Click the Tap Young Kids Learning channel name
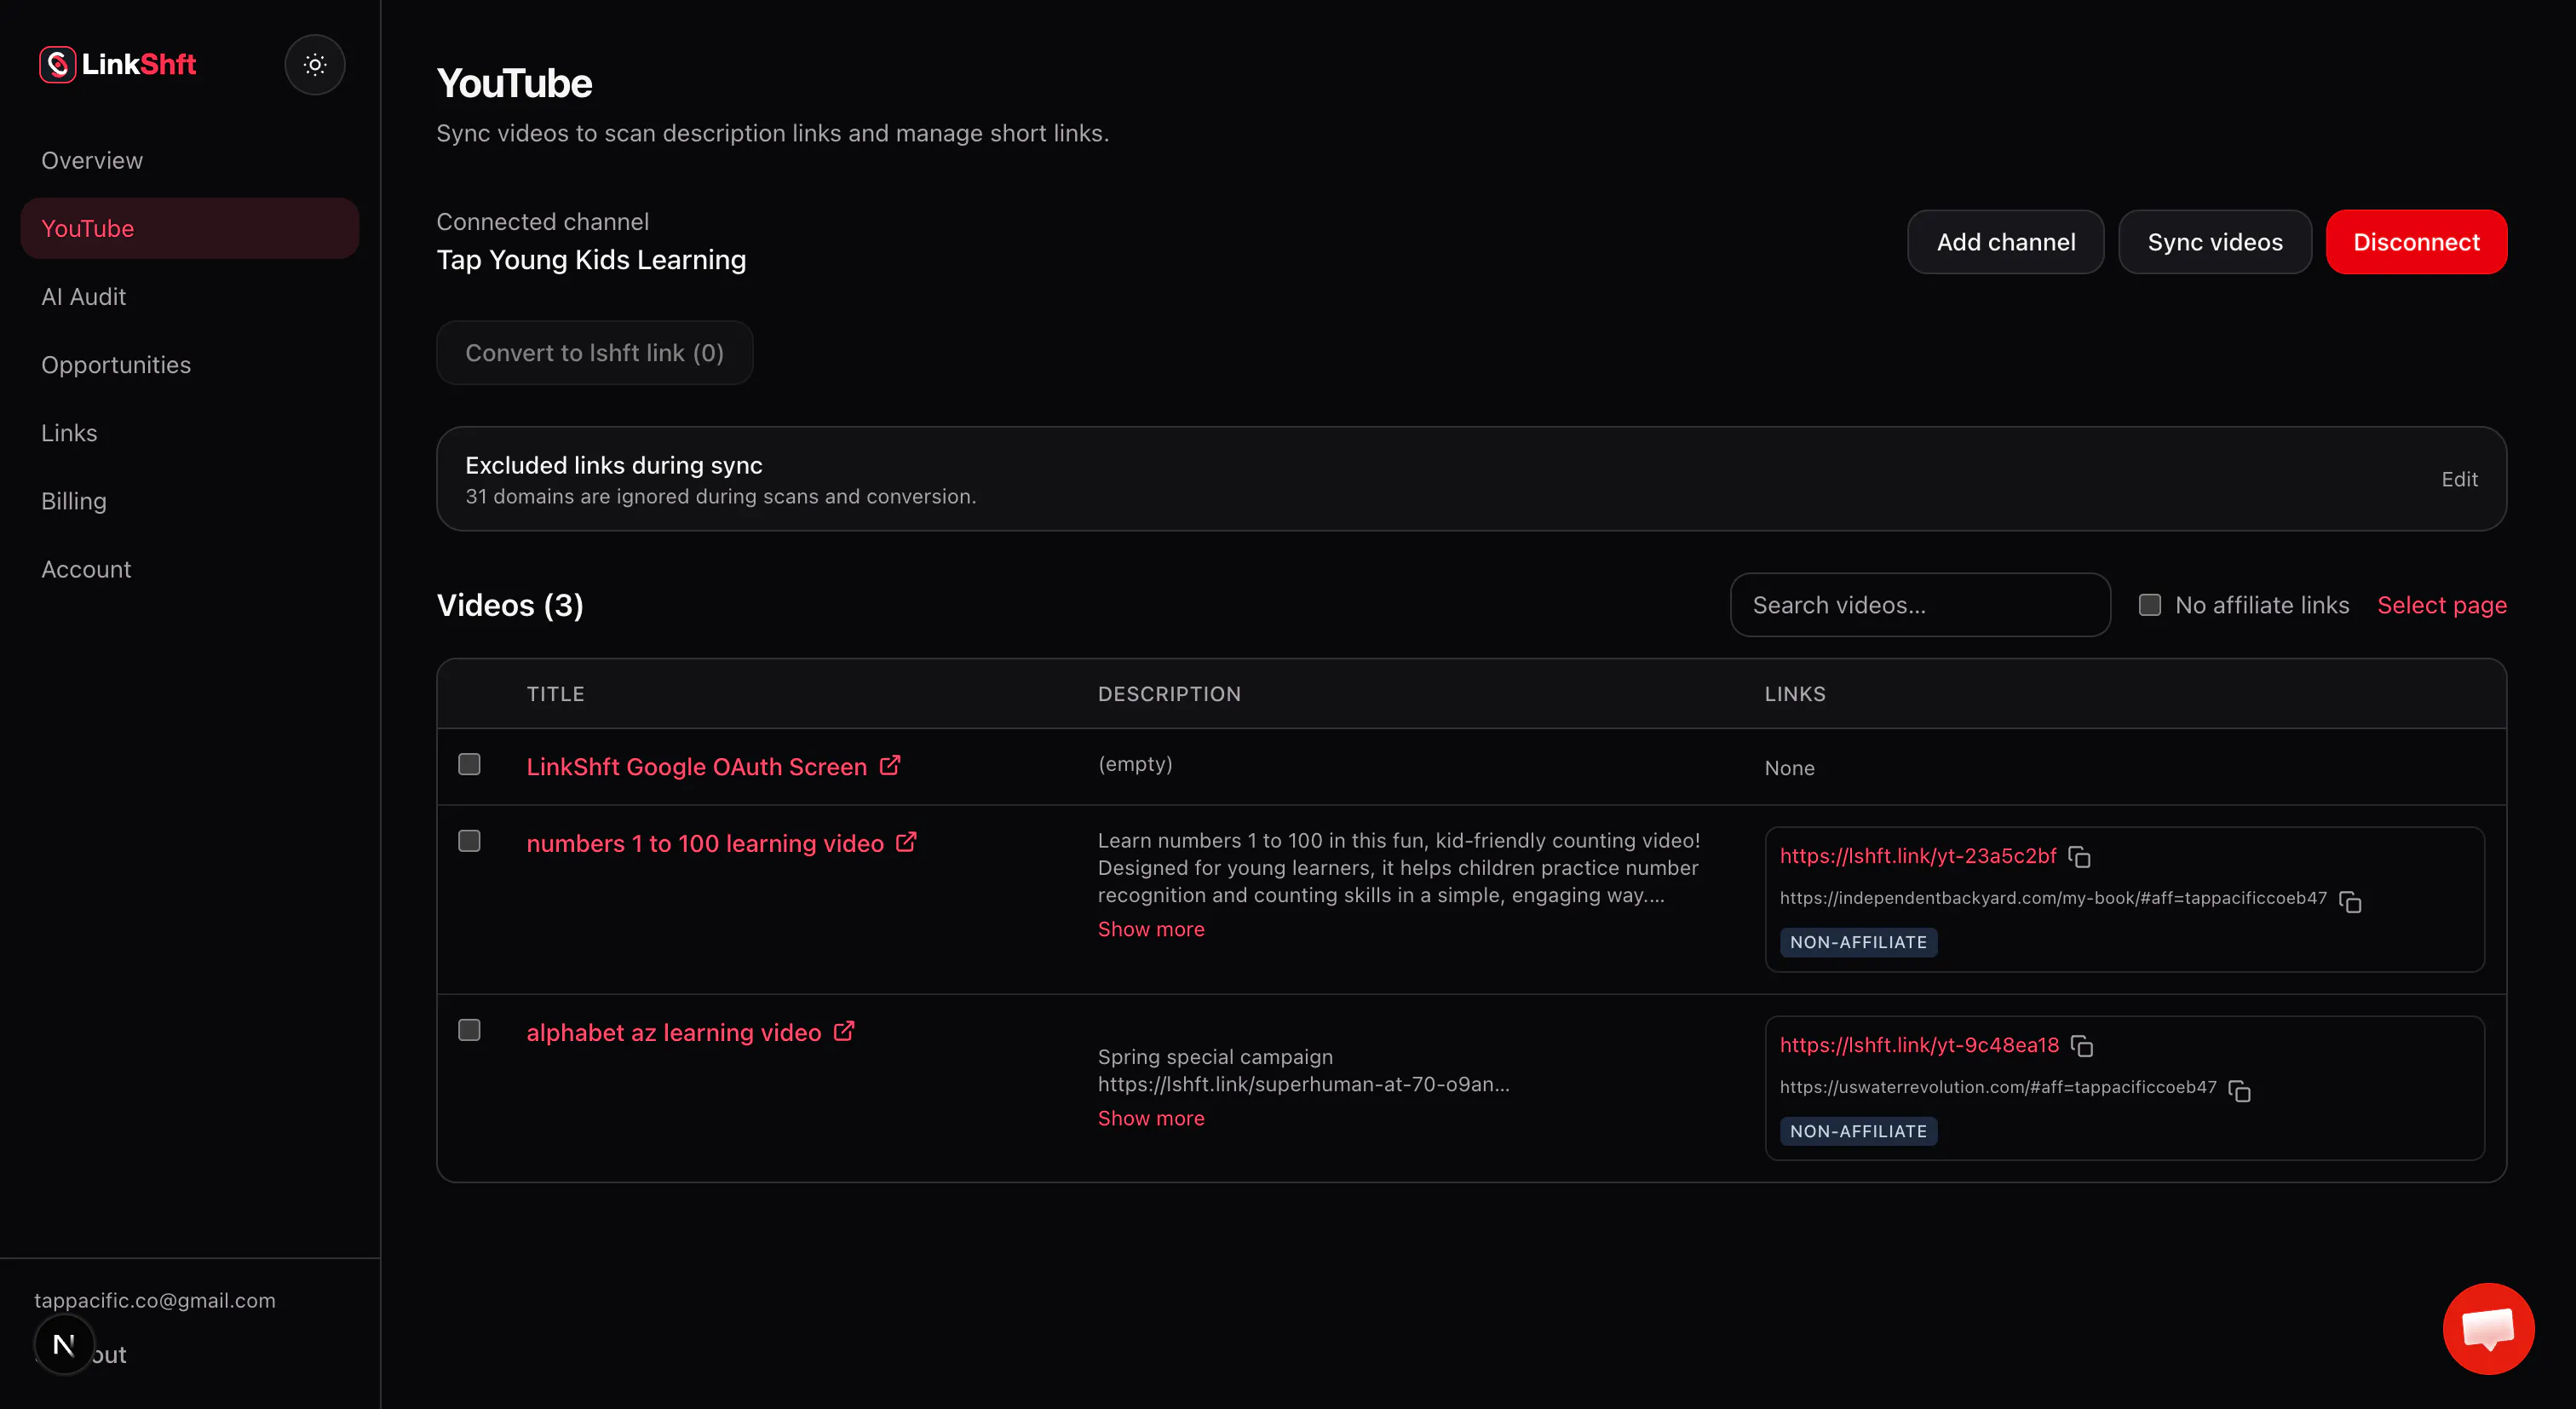This screenshot has width=2576, height=1409. (x=591, y=260)
